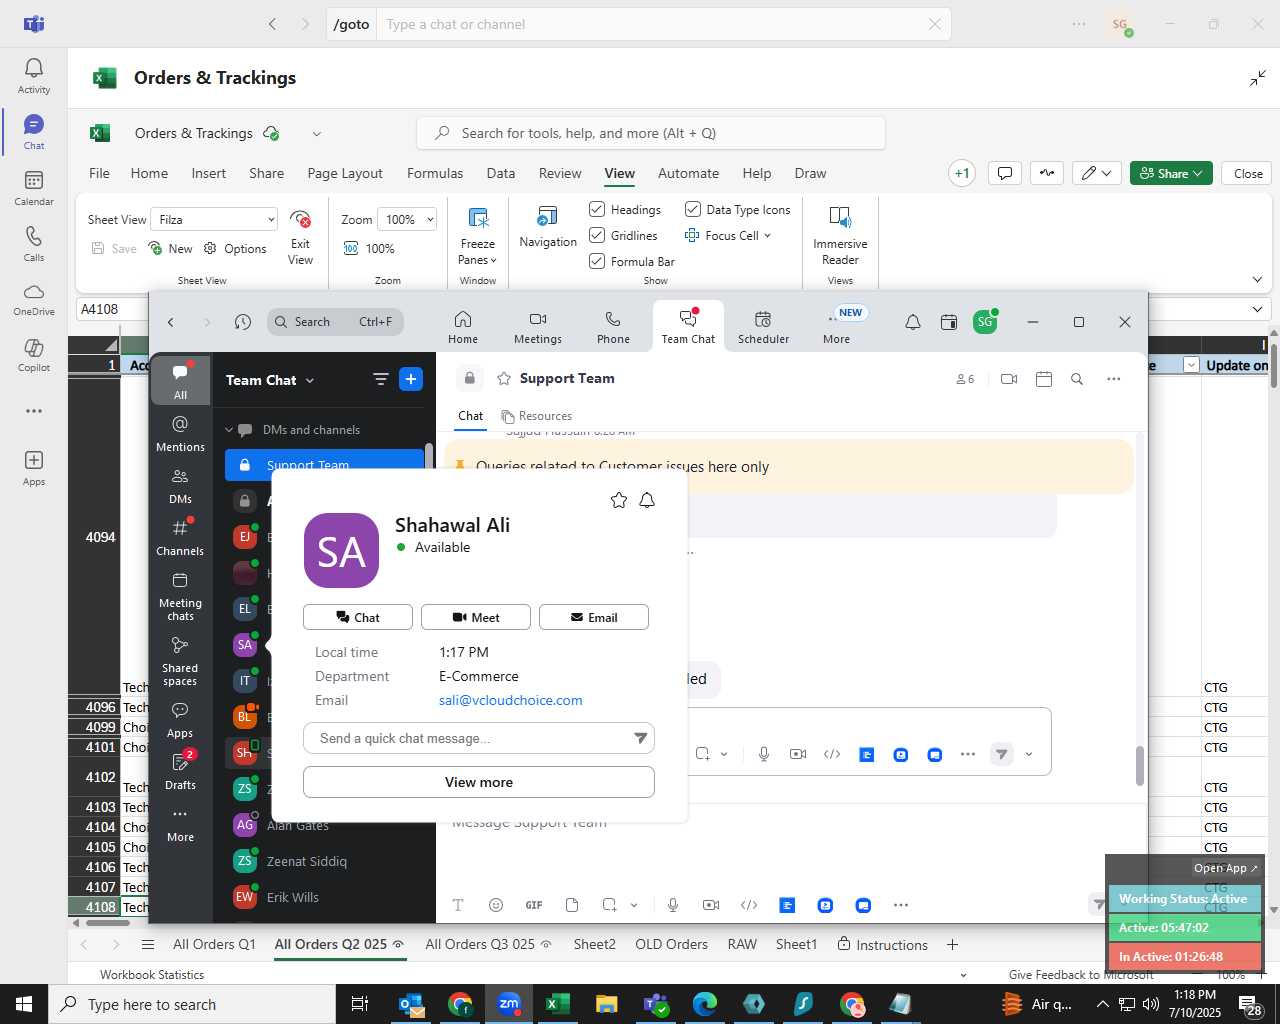
Task: Open Copilot in the Teams sidebar
Action: [33, 355]
